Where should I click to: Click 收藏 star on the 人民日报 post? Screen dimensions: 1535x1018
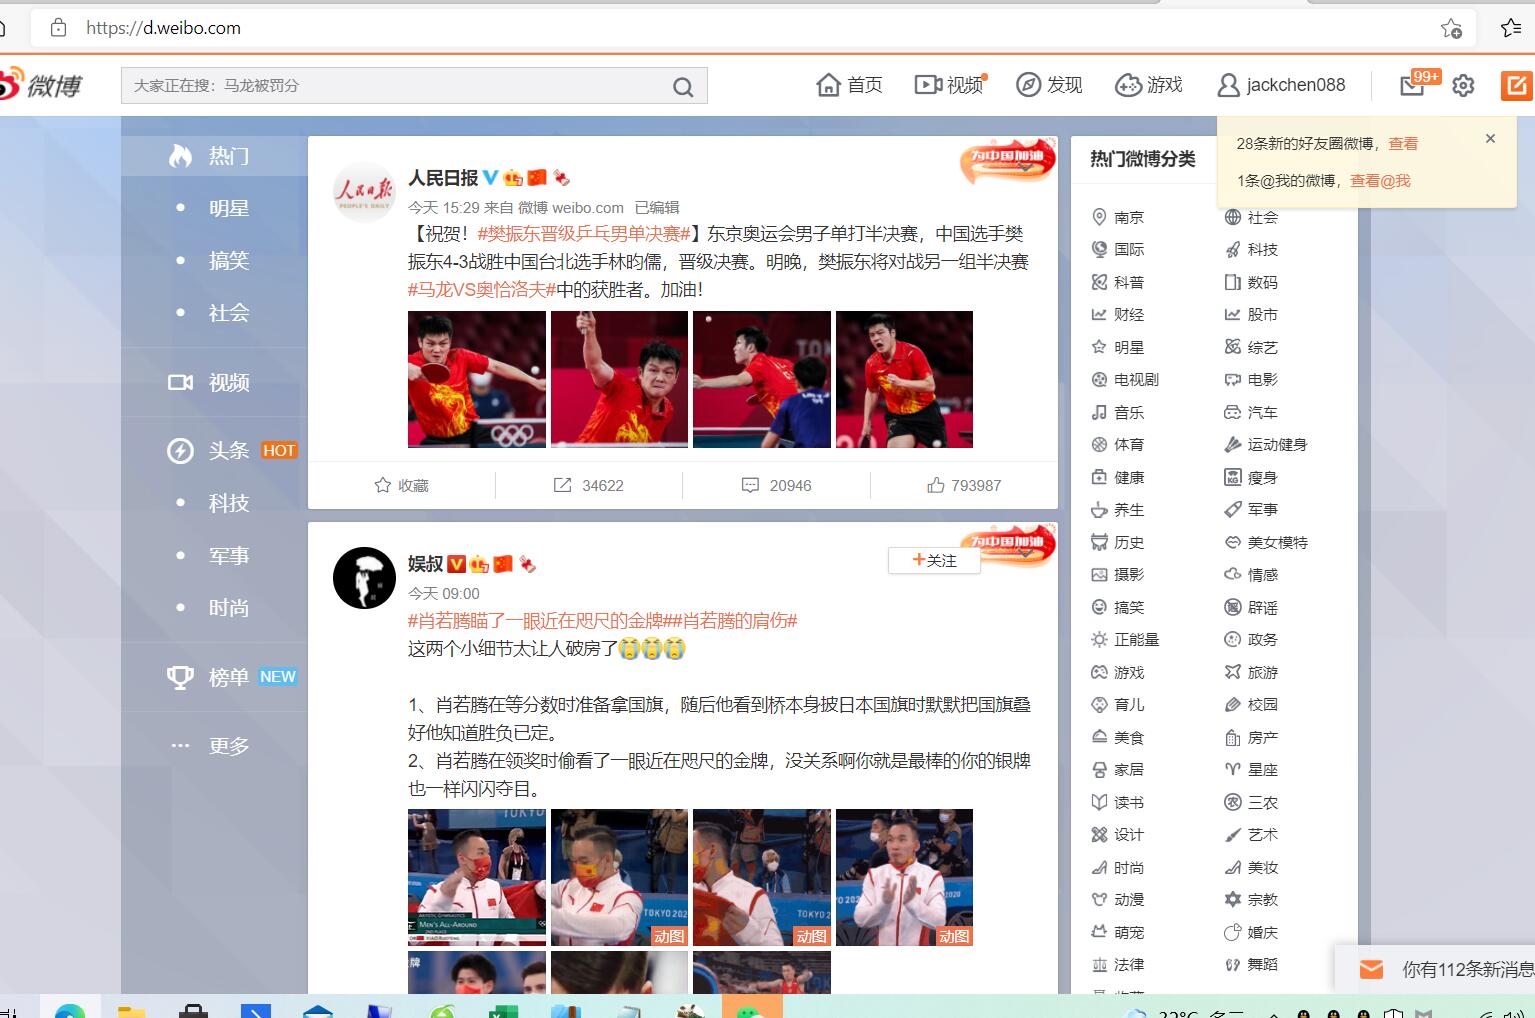[x=401, y=485]
